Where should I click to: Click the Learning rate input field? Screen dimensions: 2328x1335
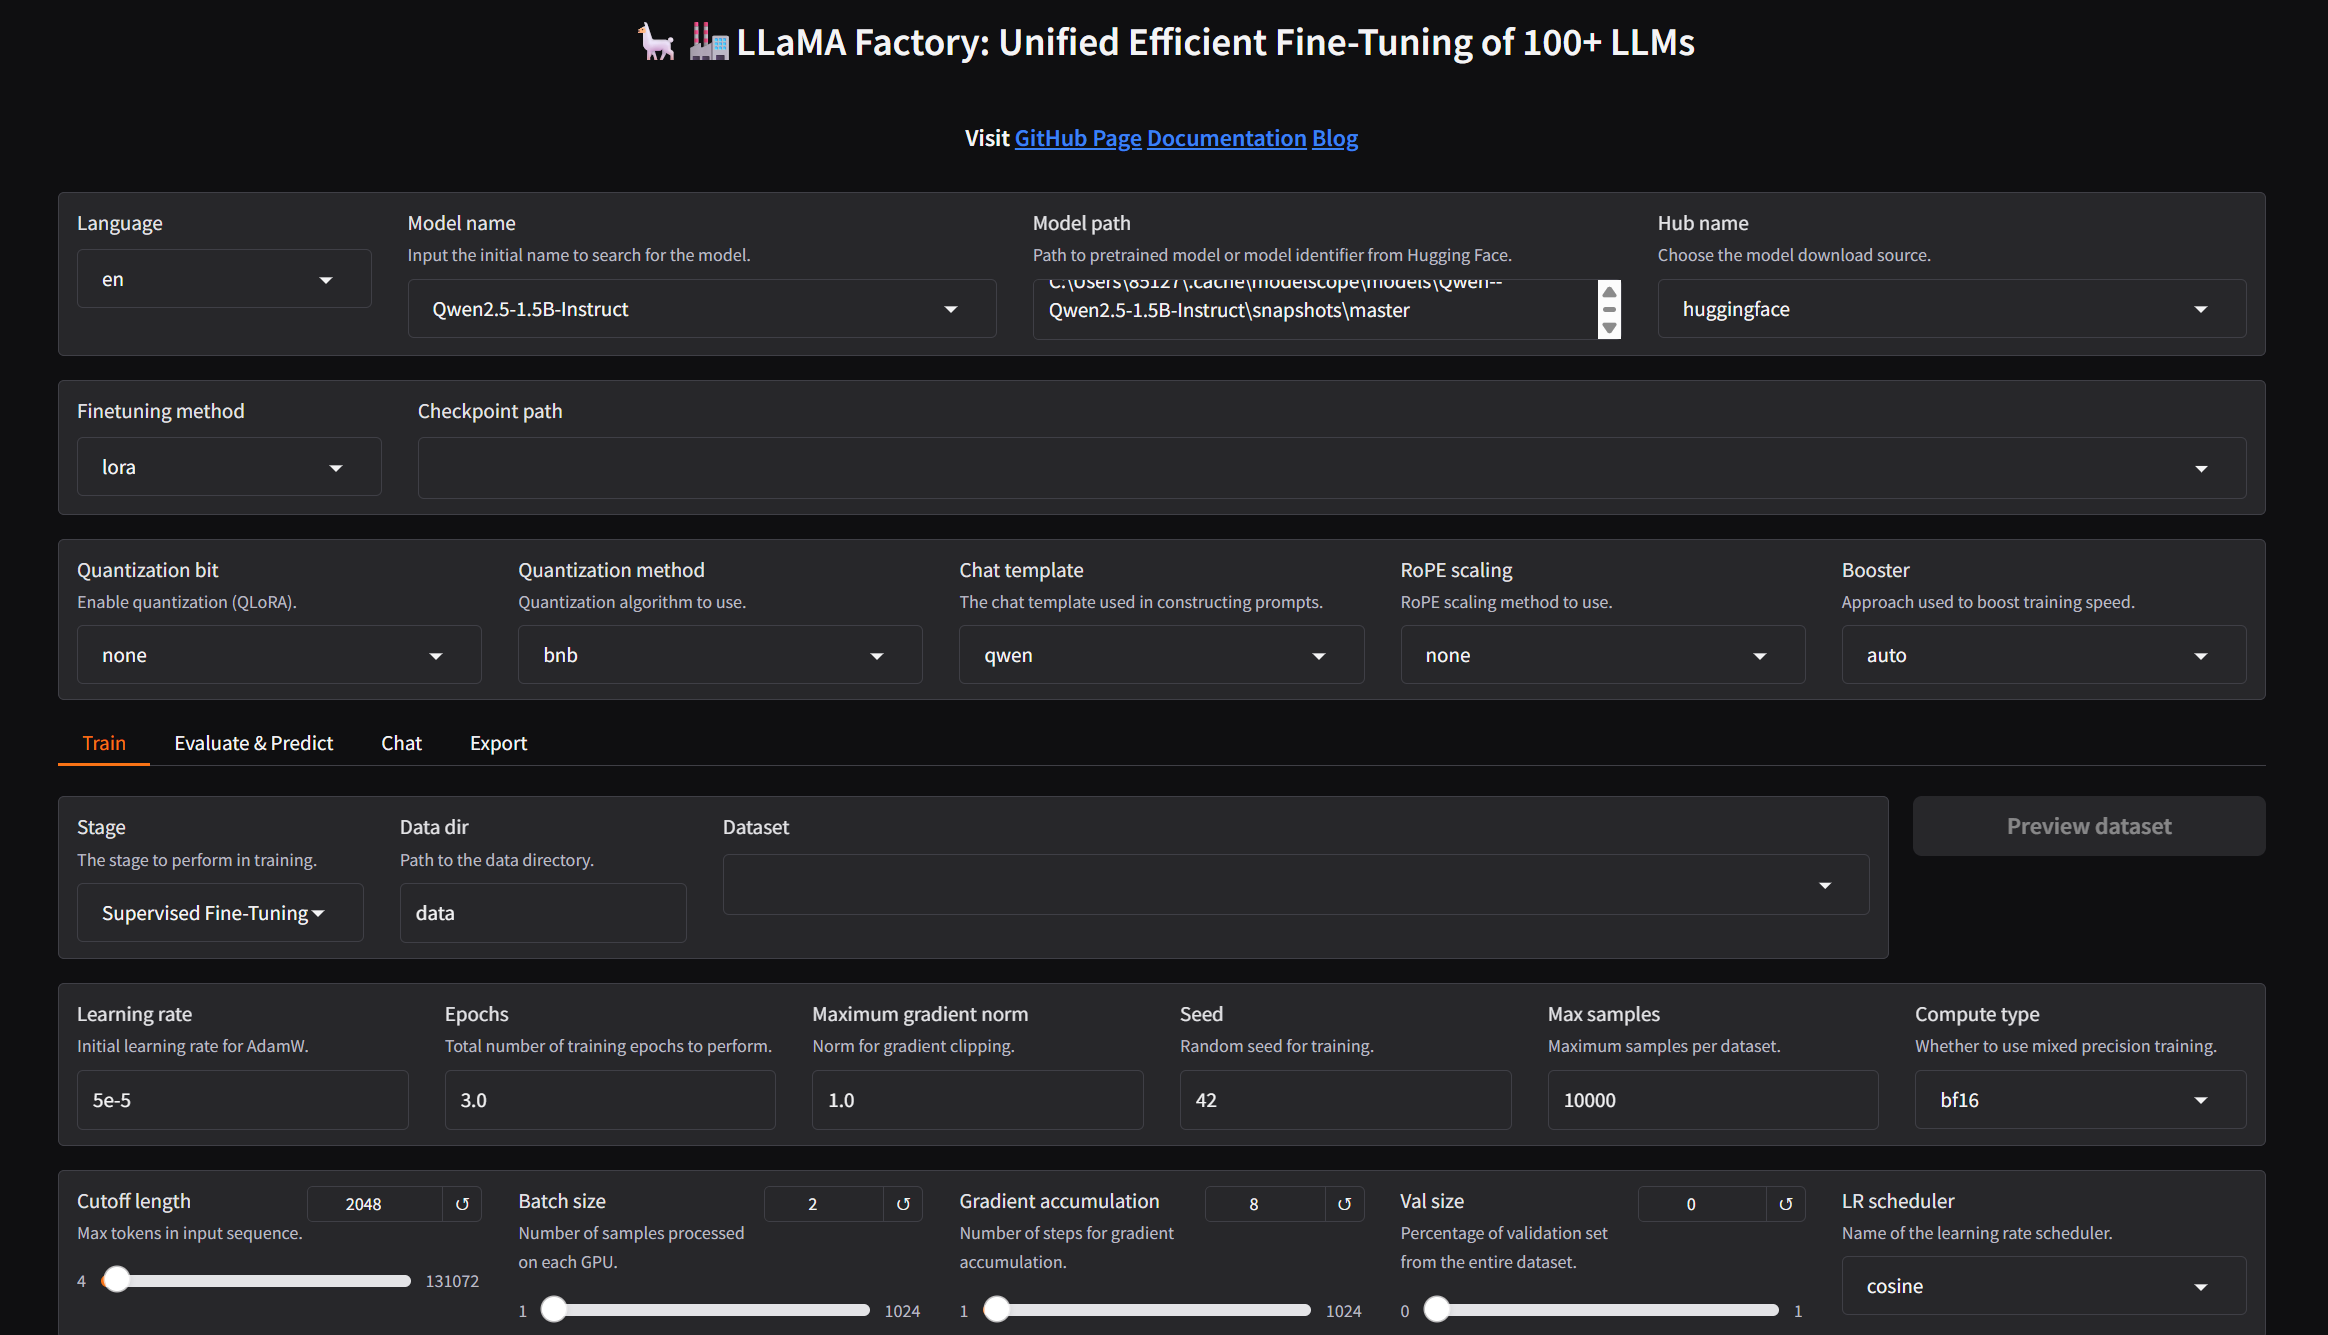(x=243, y=1100)
